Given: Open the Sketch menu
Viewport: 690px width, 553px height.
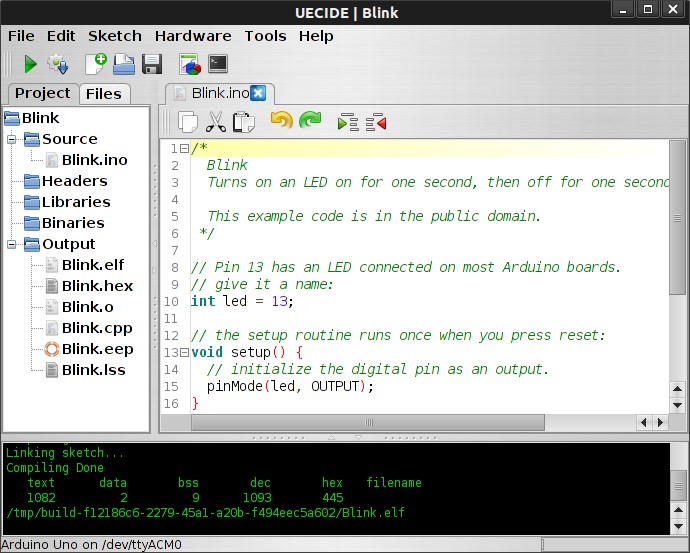Looking at the screenshot, I should click(115, 36).
